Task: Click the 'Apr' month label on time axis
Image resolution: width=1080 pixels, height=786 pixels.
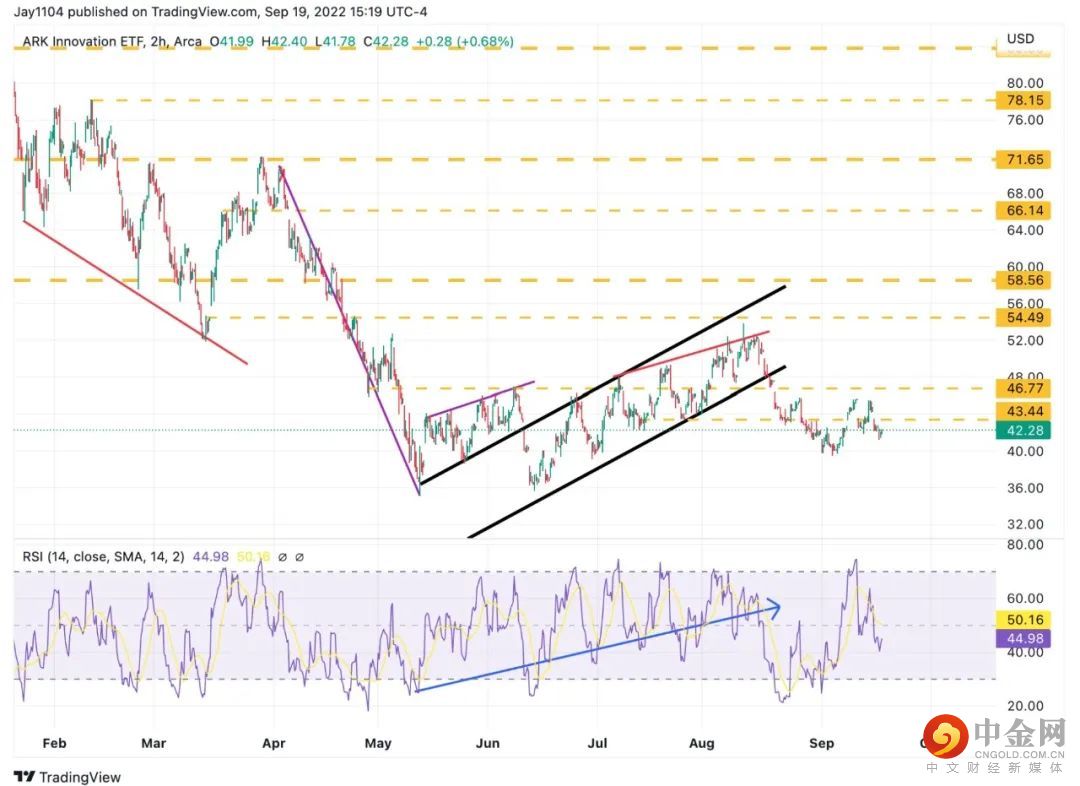Action: pyautogui.click(x=273, y=743)
